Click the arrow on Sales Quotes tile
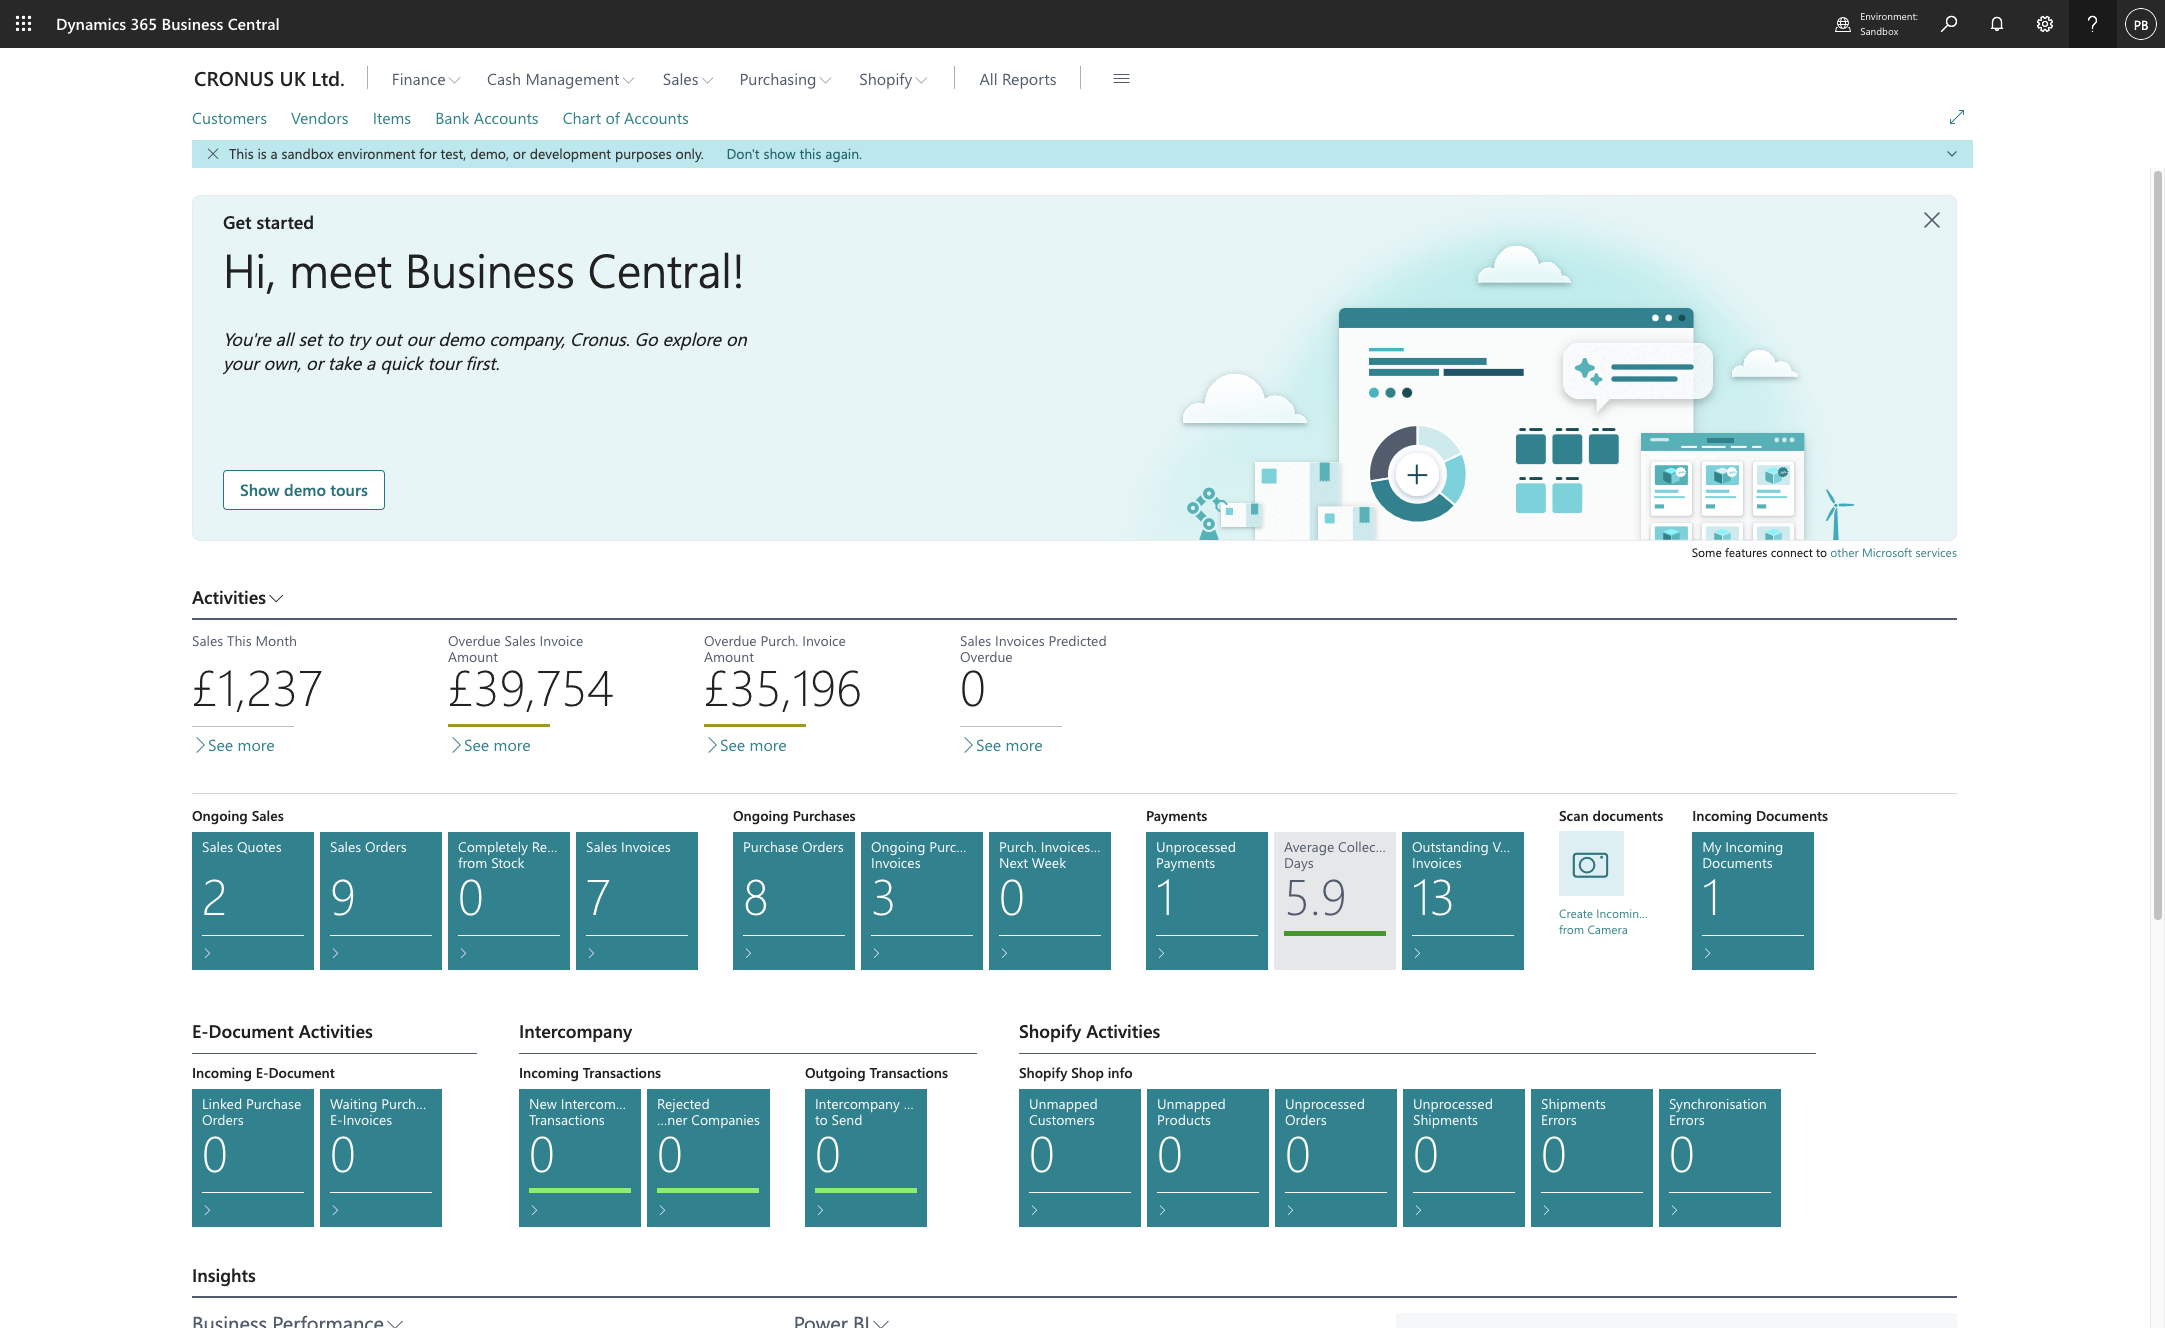Viewport: 2165px width, 1328px height. tap(207, 954)
